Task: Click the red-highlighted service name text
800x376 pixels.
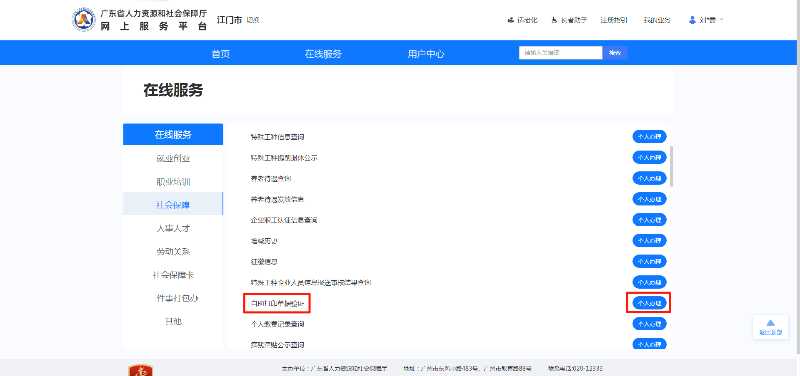Action: point(278,304)
